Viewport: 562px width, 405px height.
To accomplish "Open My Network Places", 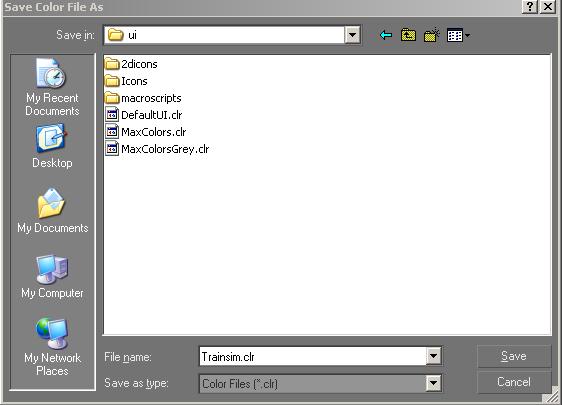I will point(52,347).
